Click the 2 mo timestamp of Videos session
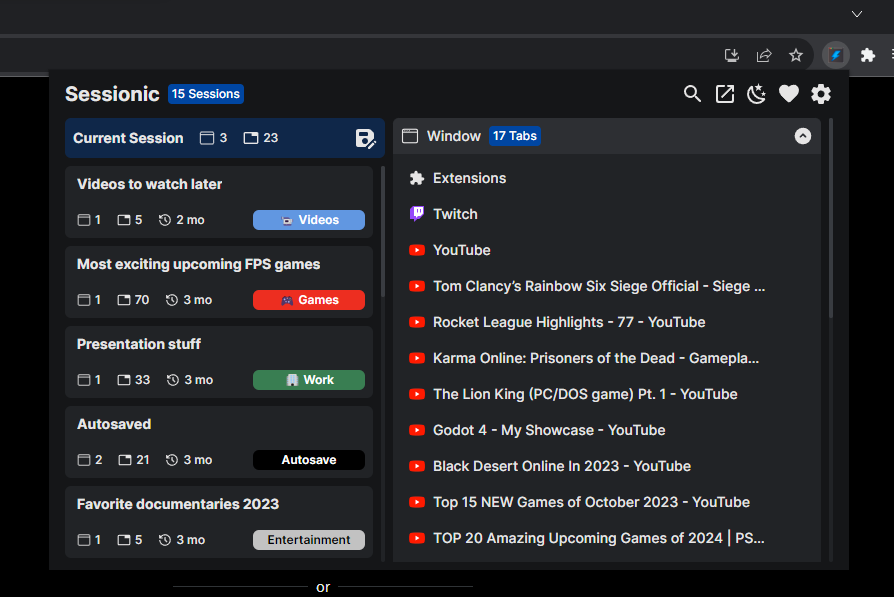The image size is (894, 597). coord(182,220)
